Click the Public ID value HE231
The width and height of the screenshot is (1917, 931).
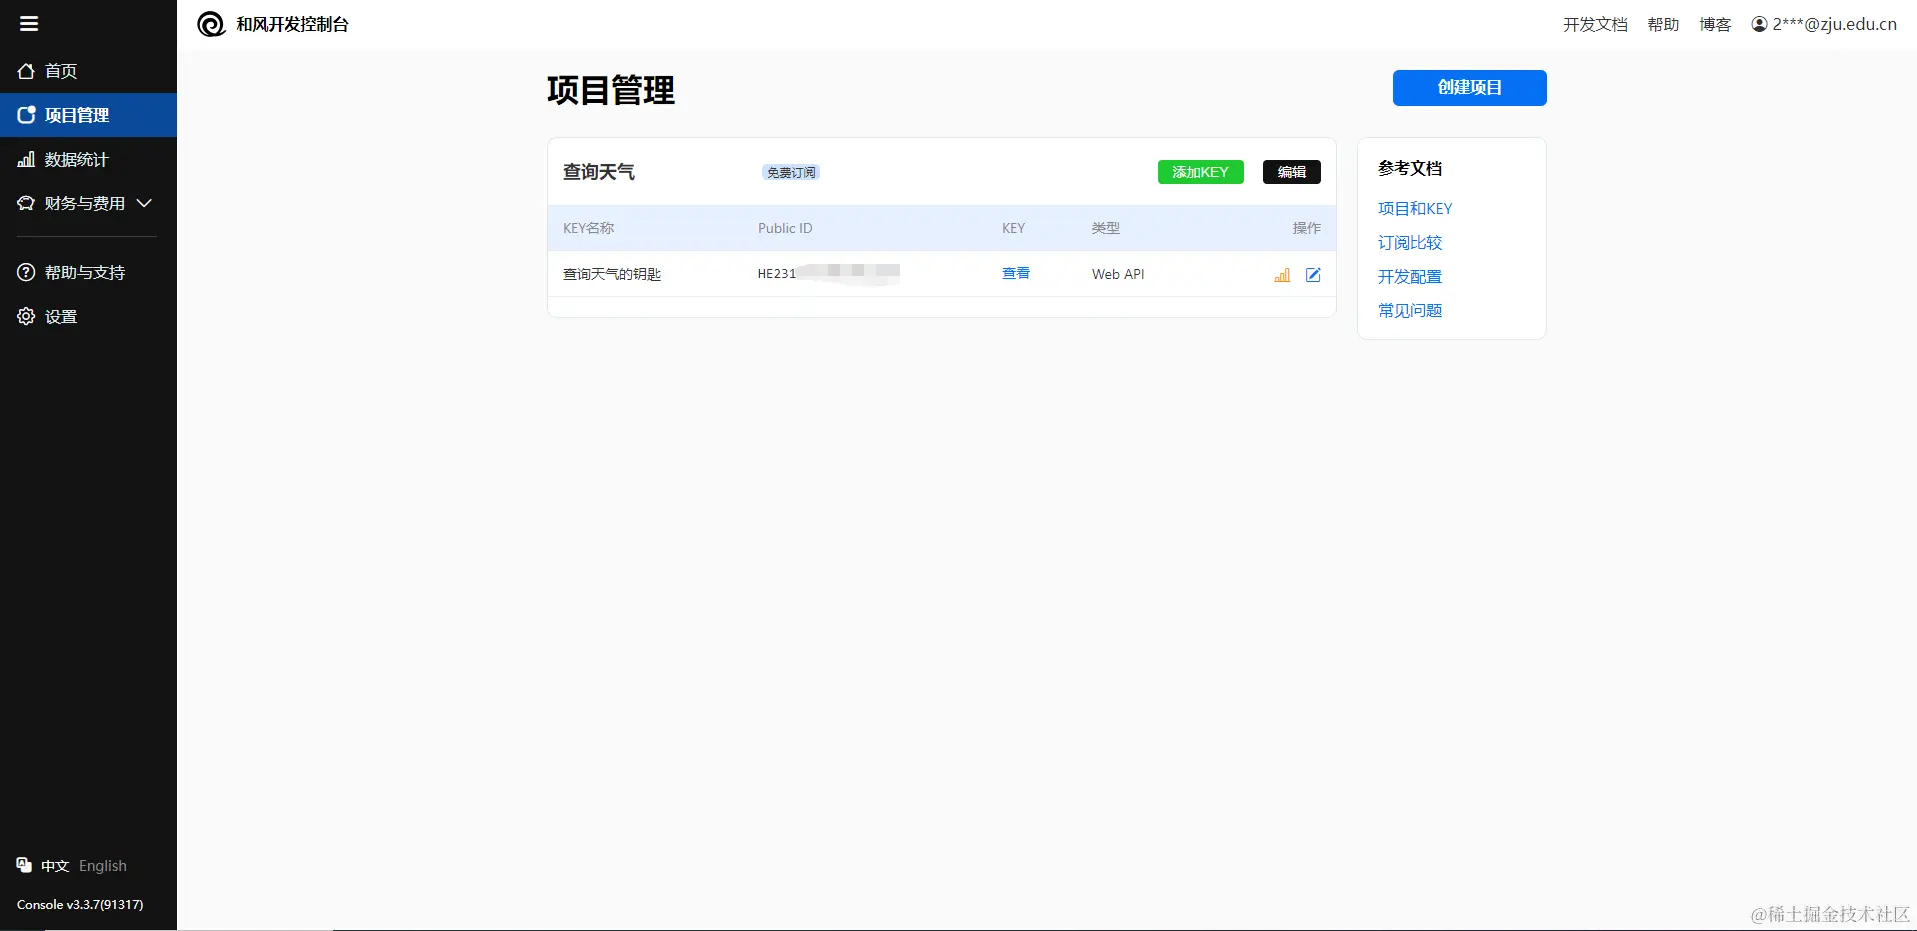(x=776, y=274)
